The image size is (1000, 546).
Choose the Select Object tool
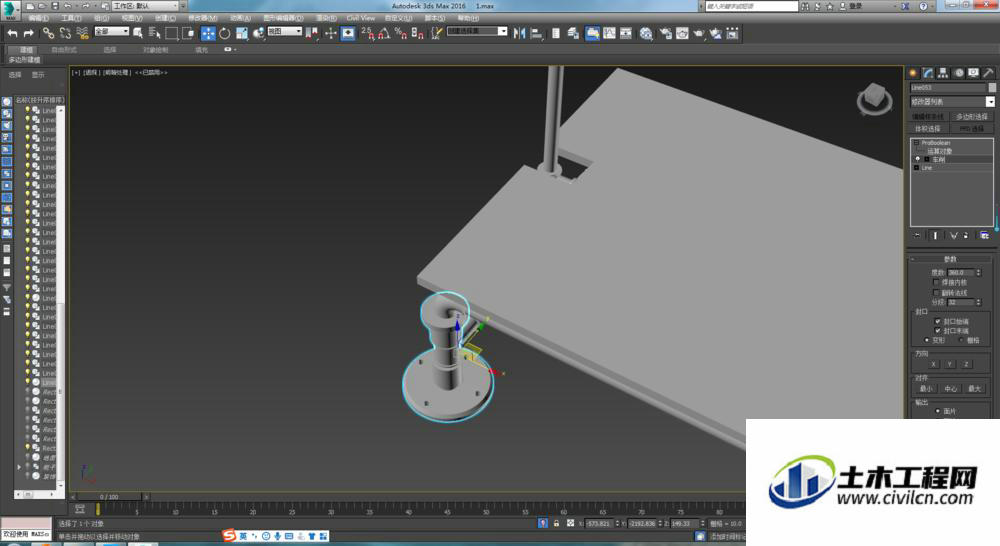pos(138,33)
